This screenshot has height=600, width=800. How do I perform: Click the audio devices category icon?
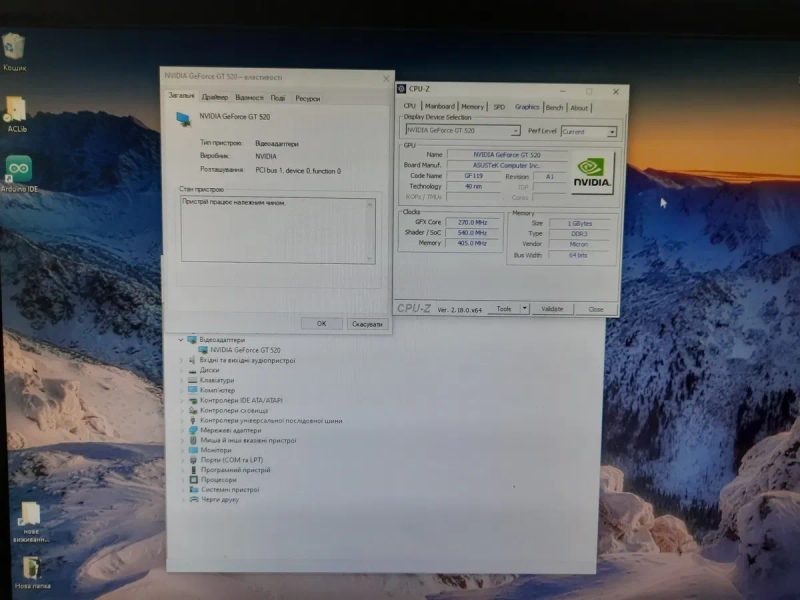192,360
